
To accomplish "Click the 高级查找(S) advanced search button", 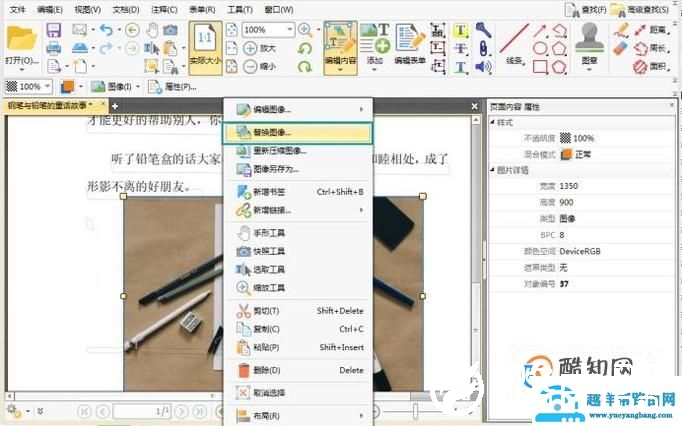I will 639,9.
